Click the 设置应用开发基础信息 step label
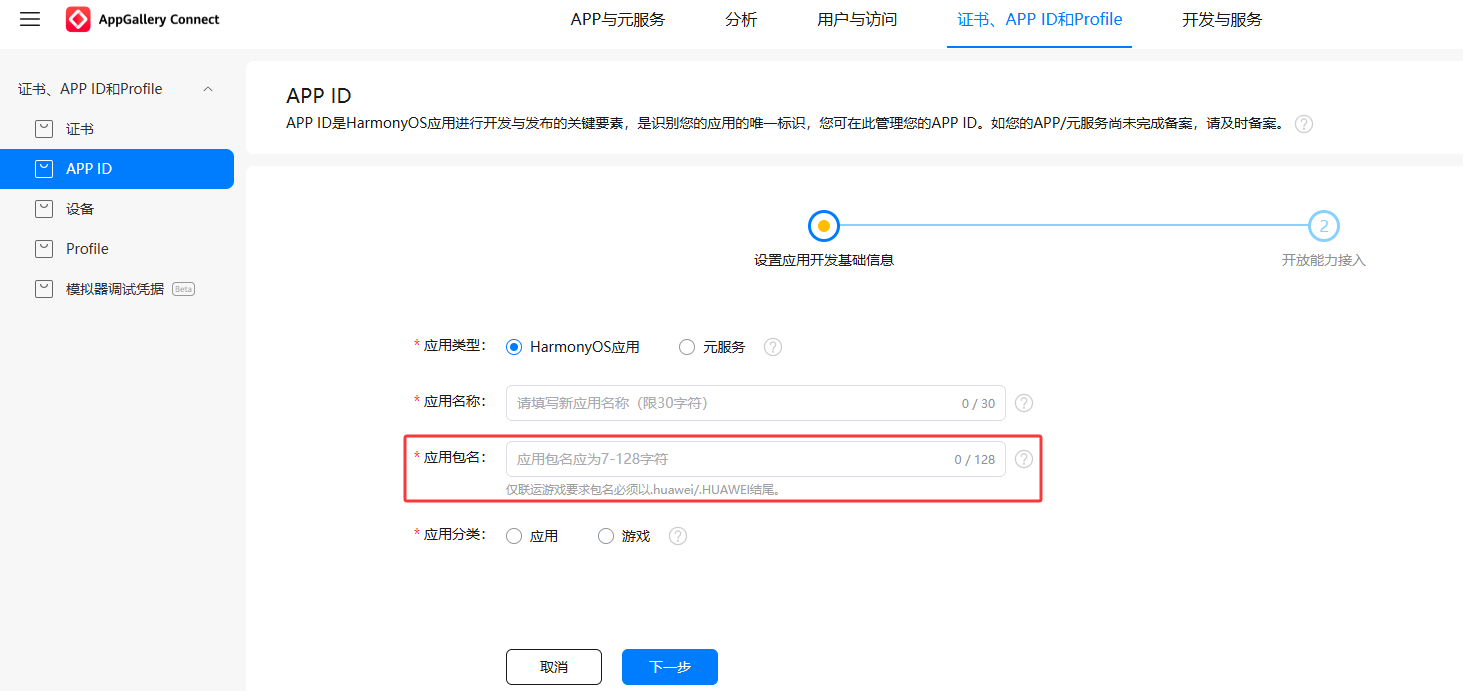Image resolution: width=1463 pixels, height=691 pixels. click(824, 260)
